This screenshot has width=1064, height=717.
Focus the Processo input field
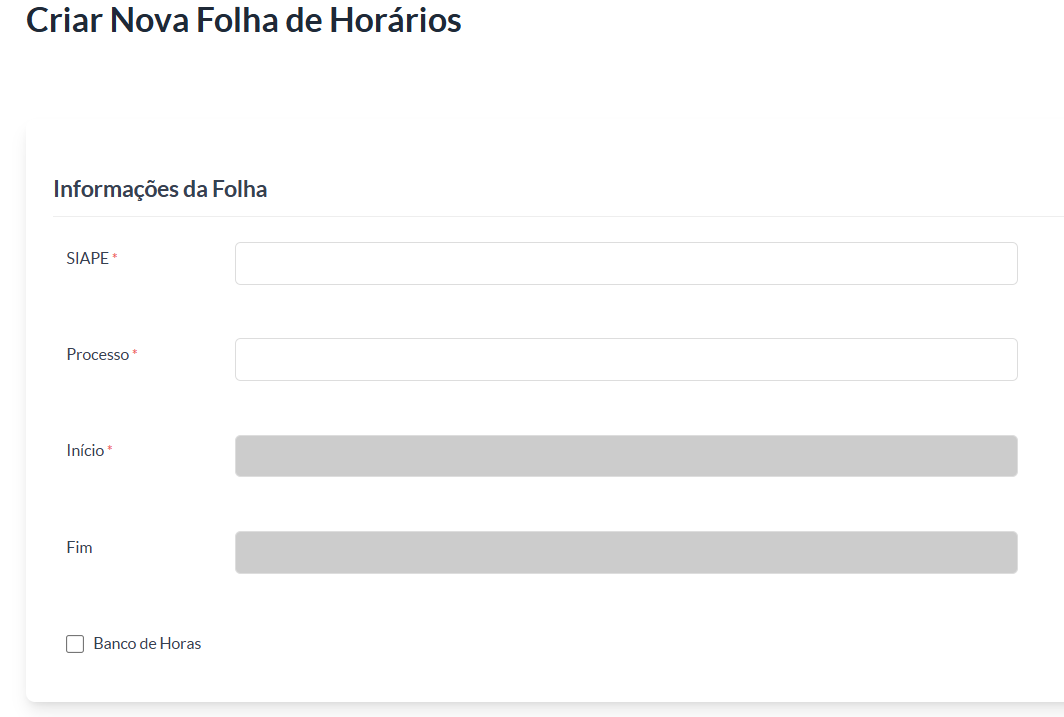coord(626,360)
